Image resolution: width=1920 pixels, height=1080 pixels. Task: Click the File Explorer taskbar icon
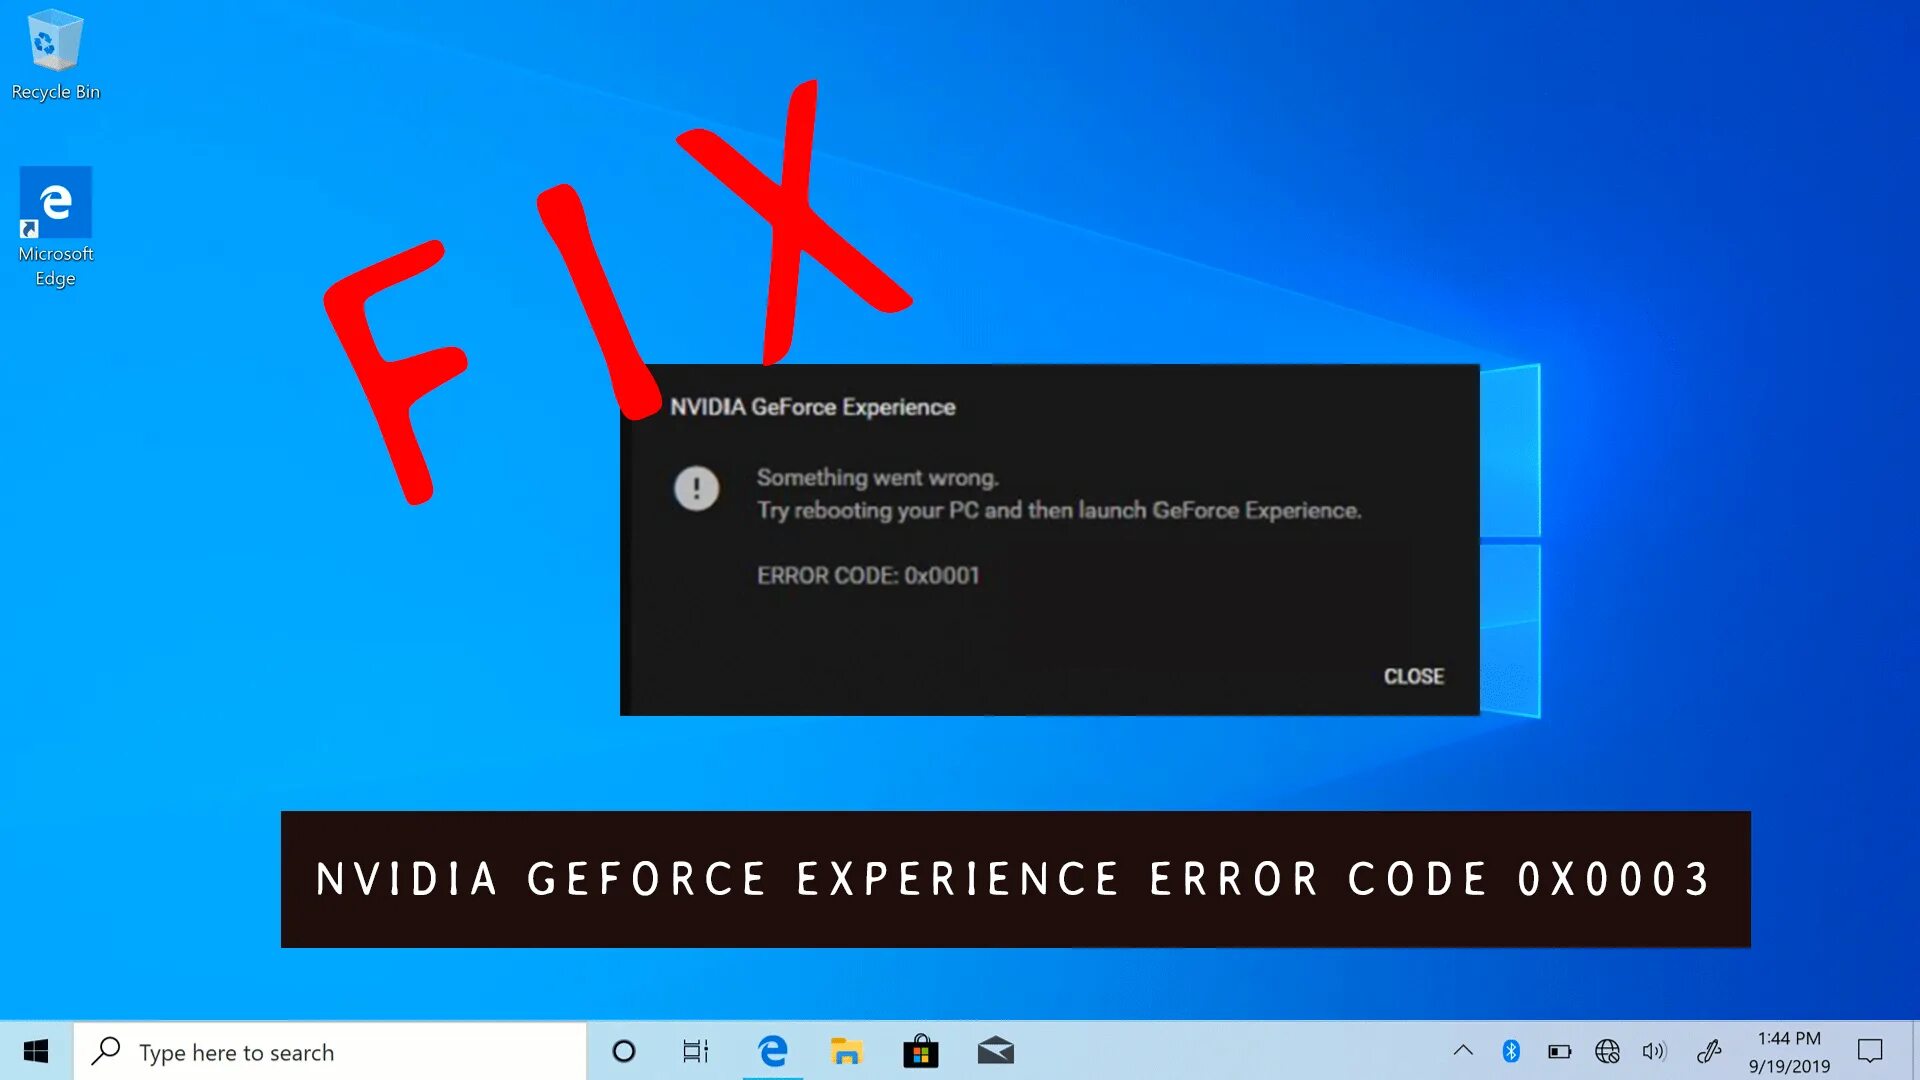pos(847,1051)
